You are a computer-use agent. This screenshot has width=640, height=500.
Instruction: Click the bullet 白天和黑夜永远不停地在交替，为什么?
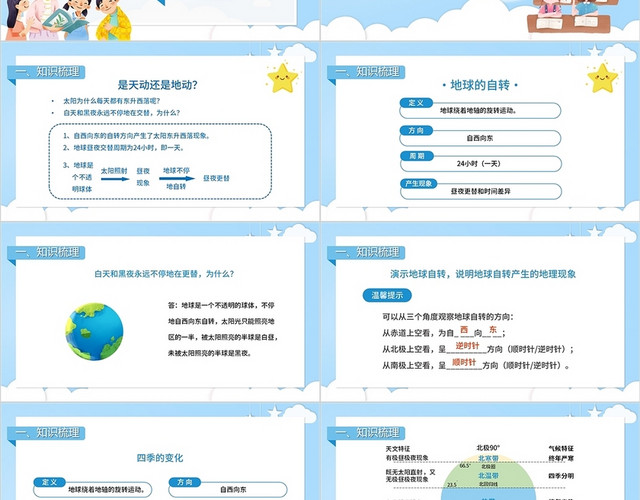pos(122,113)
